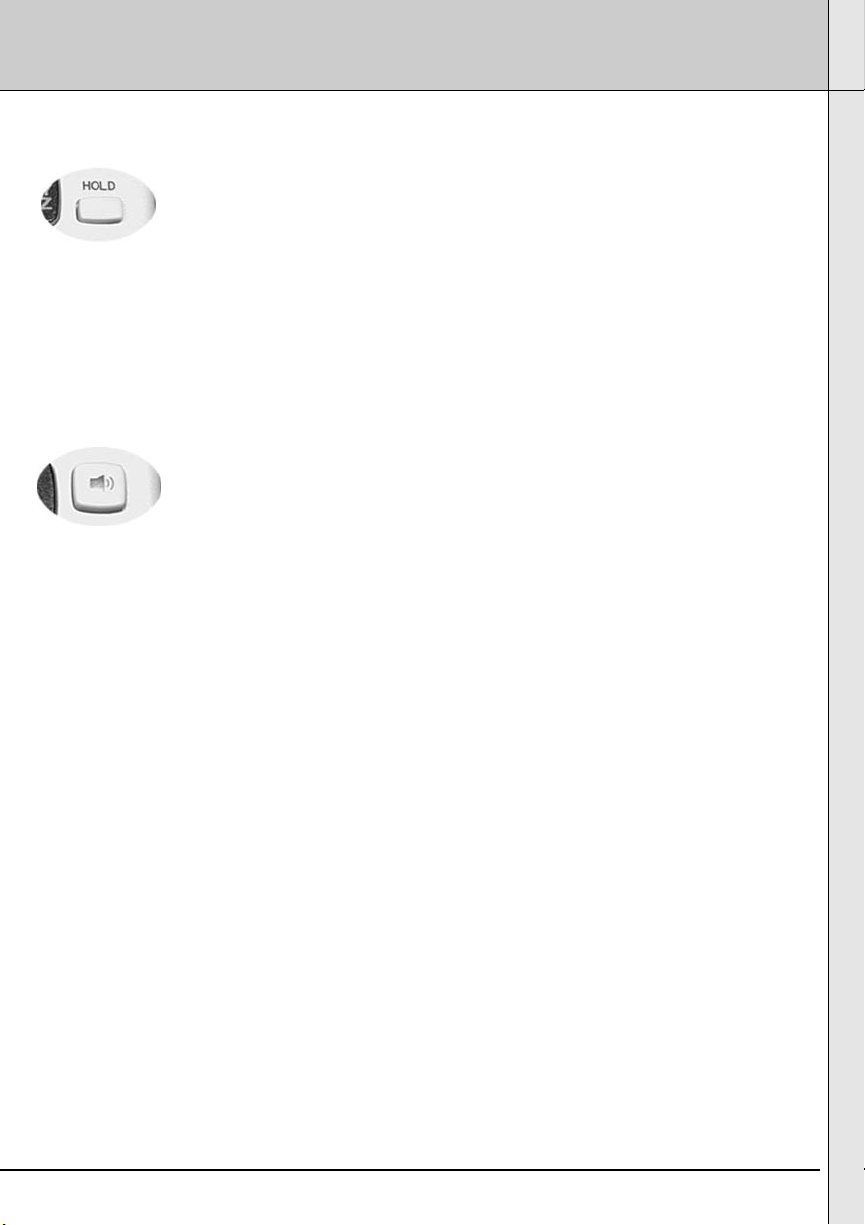Click the blank body area right of speaker picture
The image size is (865, 1225).
click(490, 487)
